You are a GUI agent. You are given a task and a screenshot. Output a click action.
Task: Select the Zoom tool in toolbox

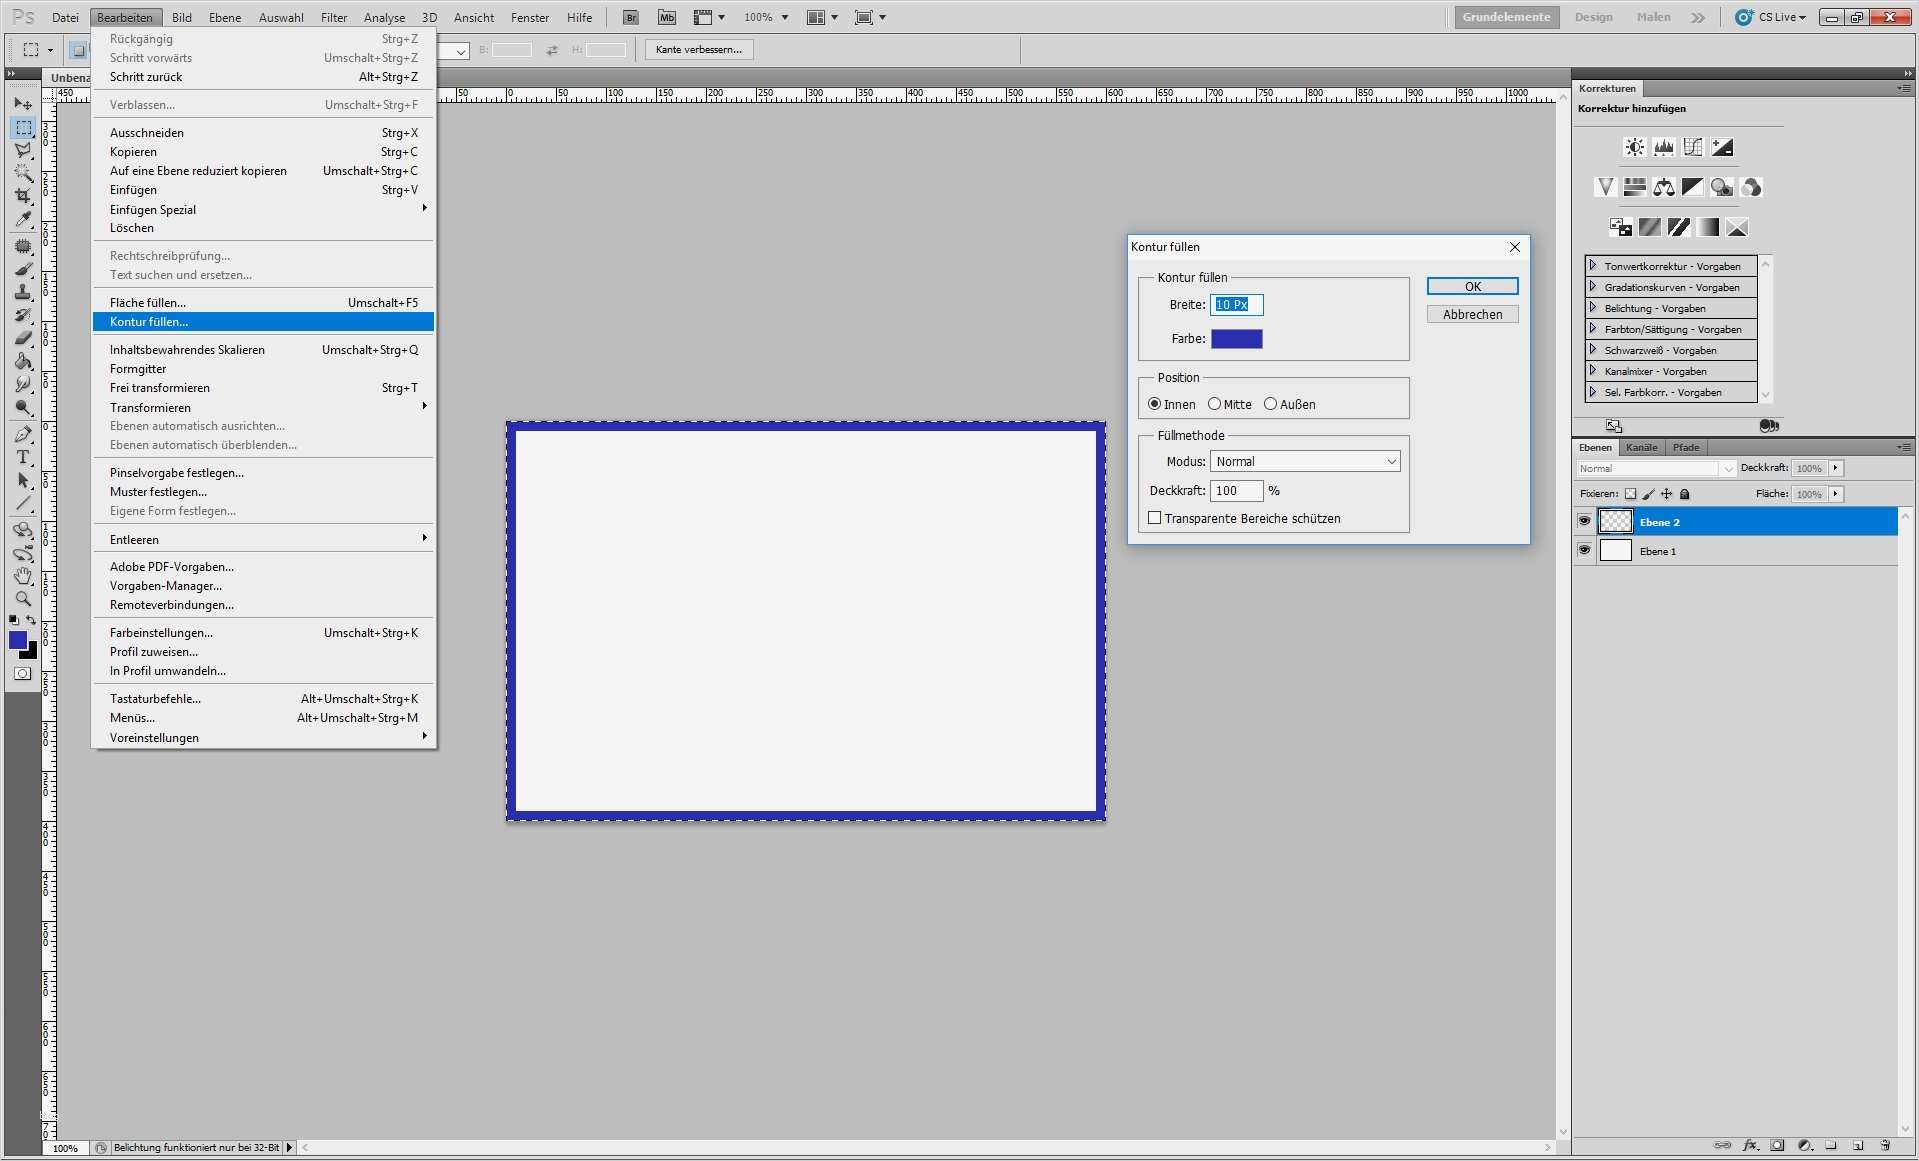(23, 599)
